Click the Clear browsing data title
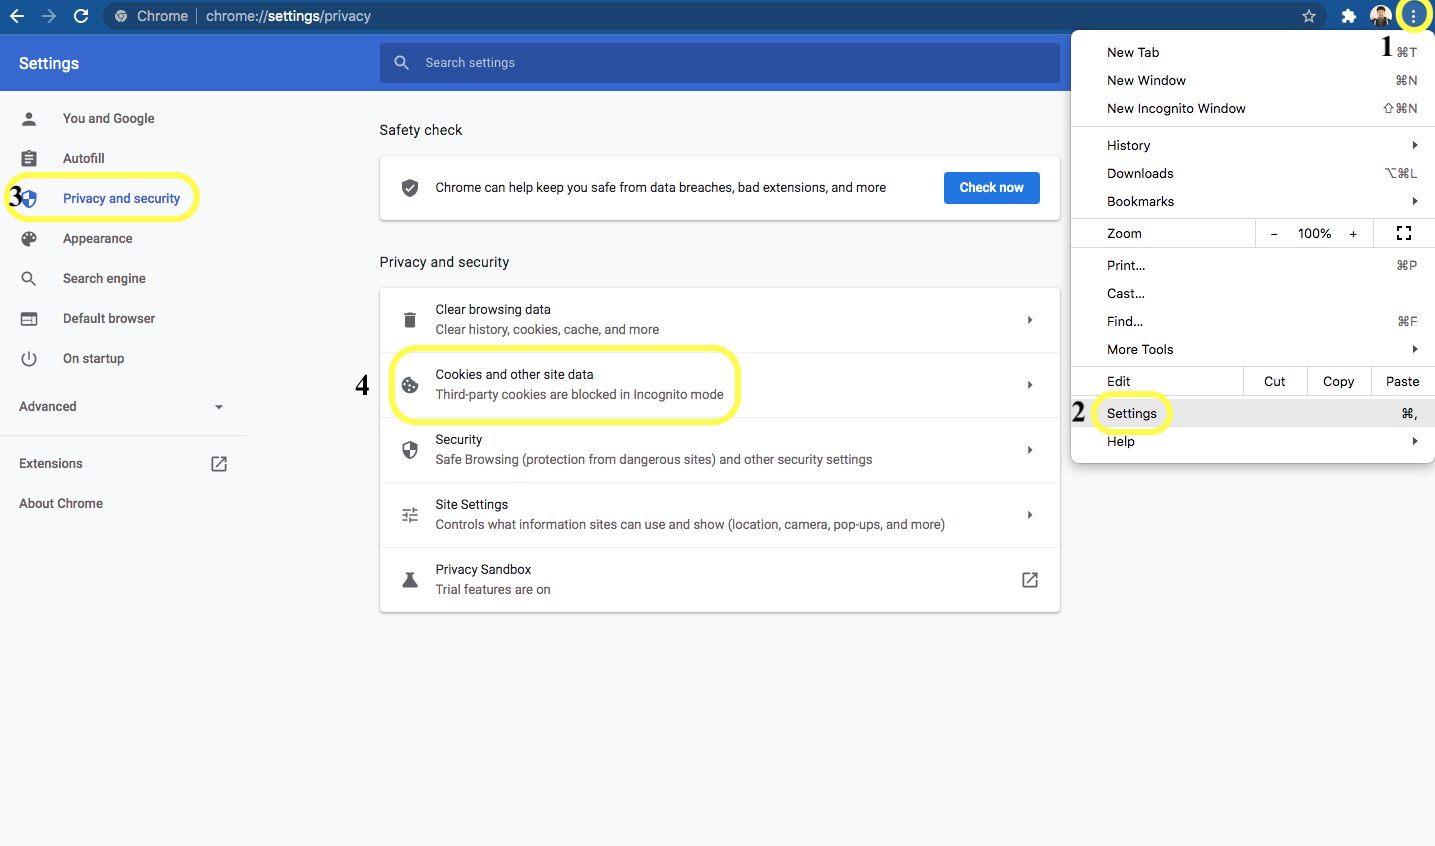Viewport: 1435px width, 846px height. pyautogui.click(x=493, y=310)
